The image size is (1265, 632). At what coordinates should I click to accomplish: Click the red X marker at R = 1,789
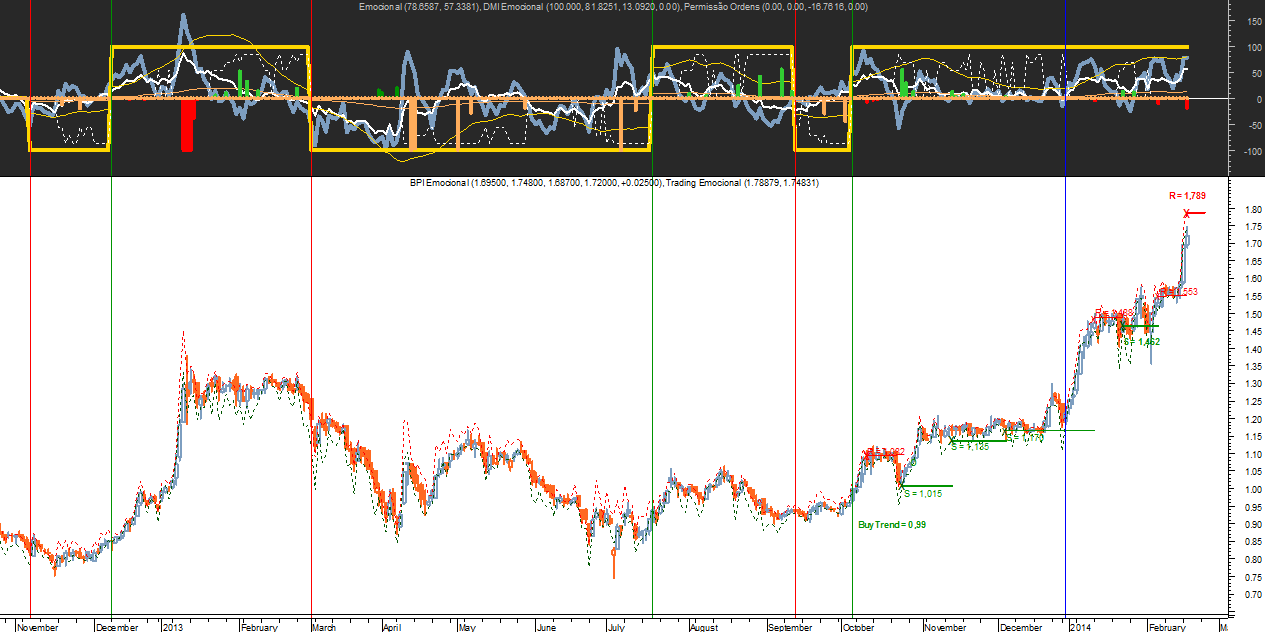click(1187, 213)
